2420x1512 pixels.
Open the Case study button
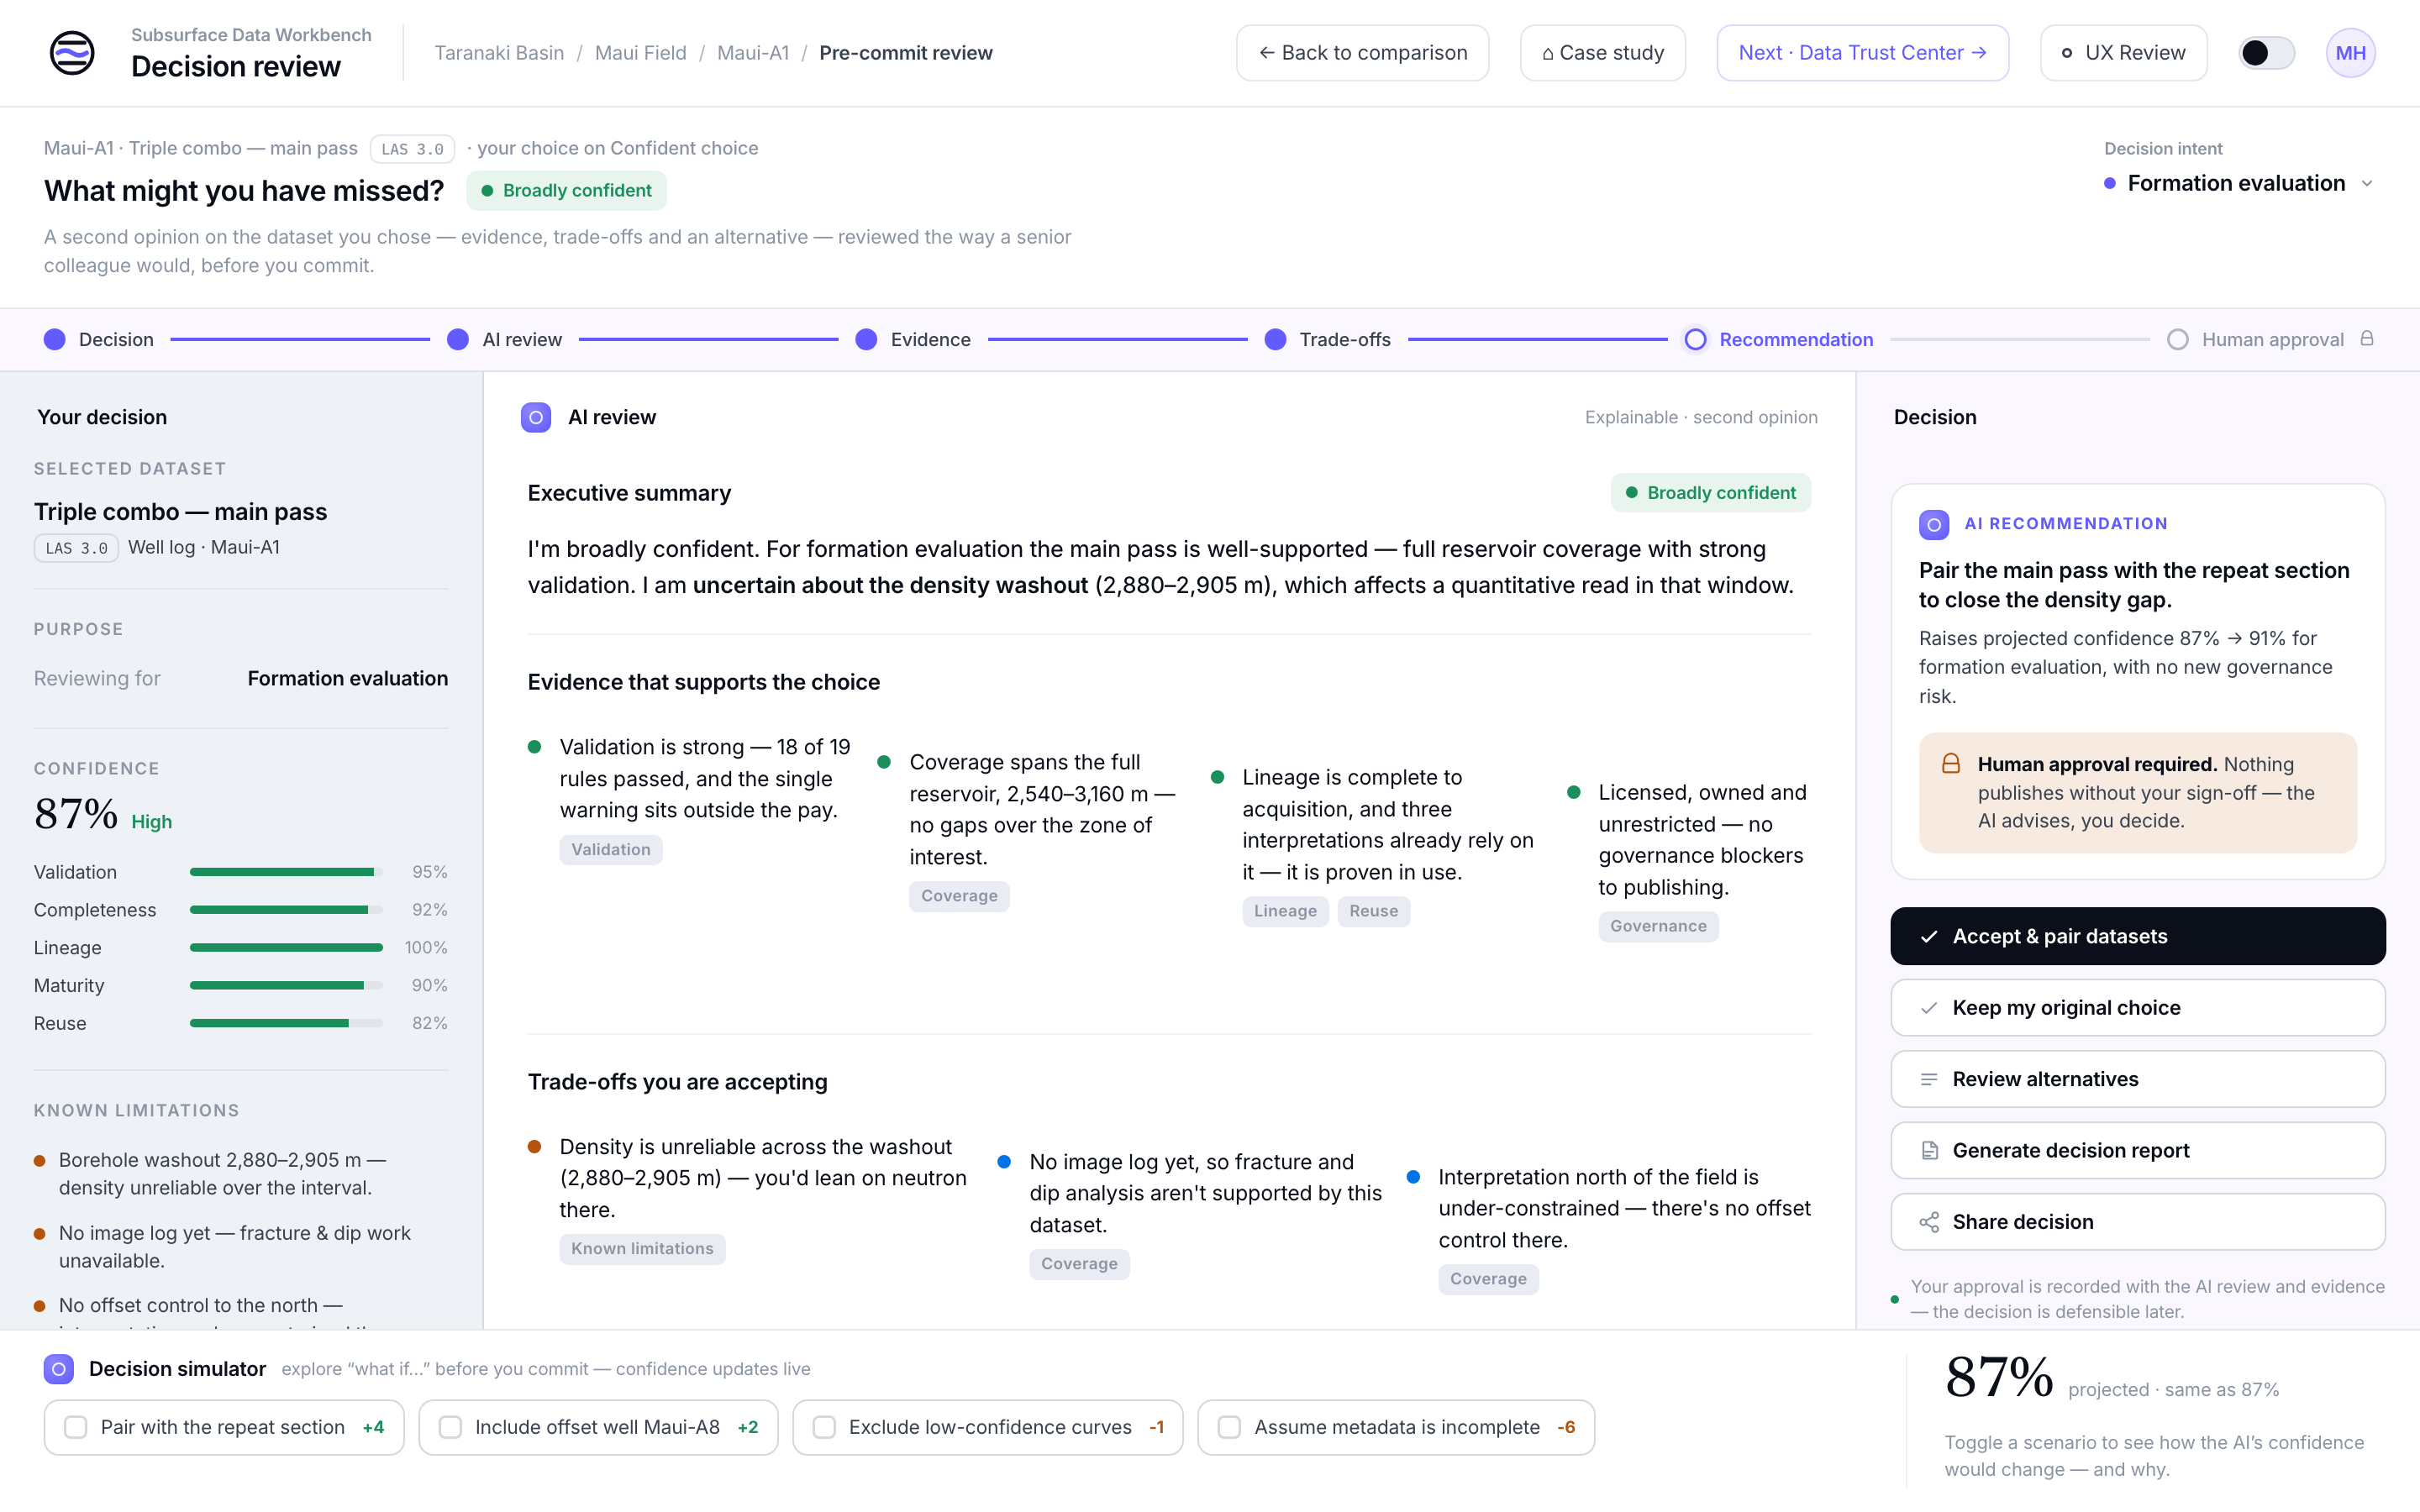(1602, 53)
